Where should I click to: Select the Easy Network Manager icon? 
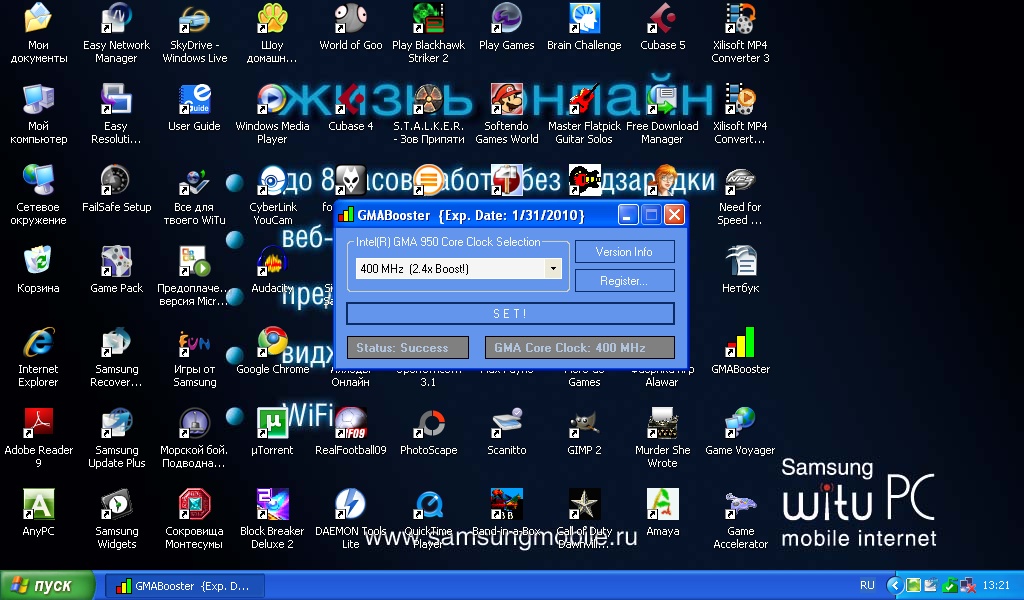pyautogui.click(x=116, y=18)
